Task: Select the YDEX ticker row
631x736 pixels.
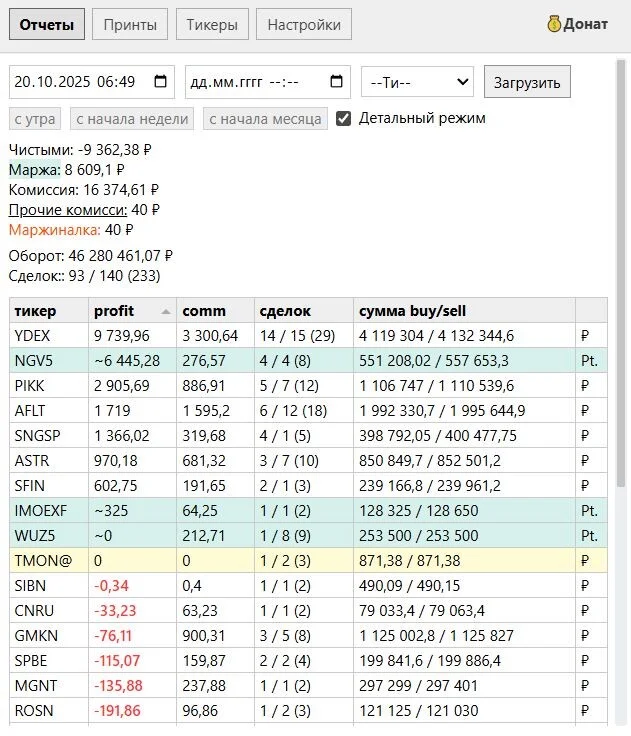Action: pos(308,336)
